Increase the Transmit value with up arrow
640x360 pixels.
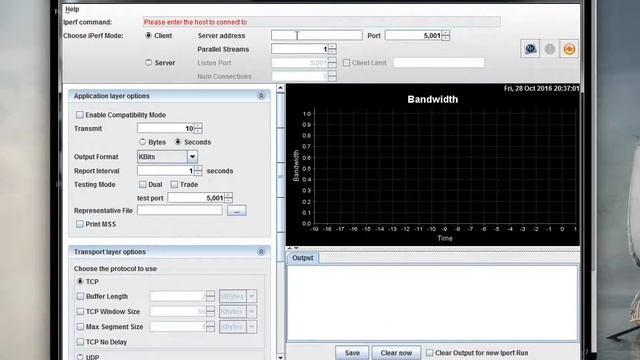[x=198, y=126]
